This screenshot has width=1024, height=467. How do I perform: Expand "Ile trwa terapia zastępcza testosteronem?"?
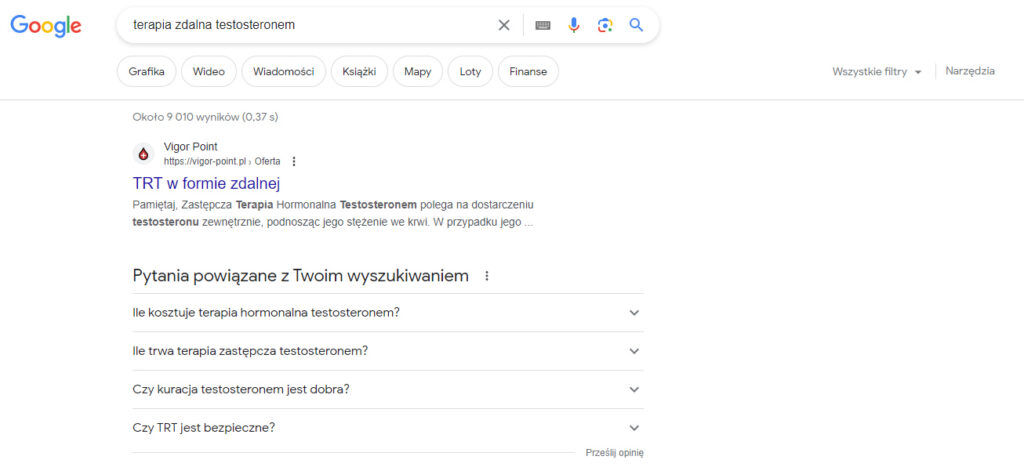point(387,351)
